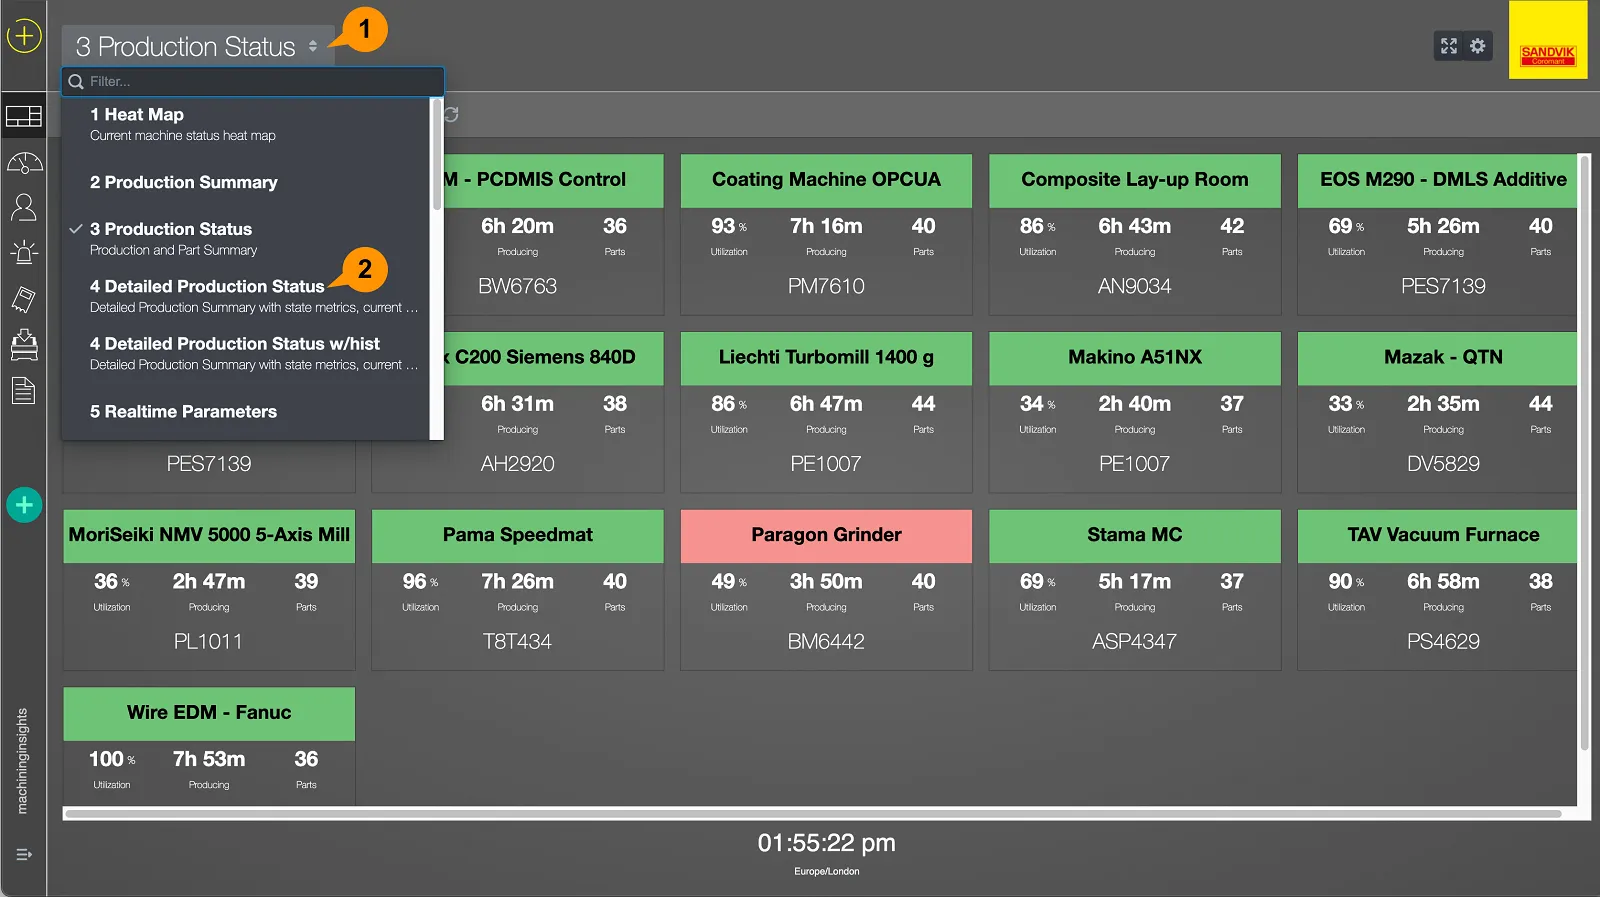Choose 4 Detailed Production Status w/hist
Screen dimensions: 1600x897
point(246,353)
